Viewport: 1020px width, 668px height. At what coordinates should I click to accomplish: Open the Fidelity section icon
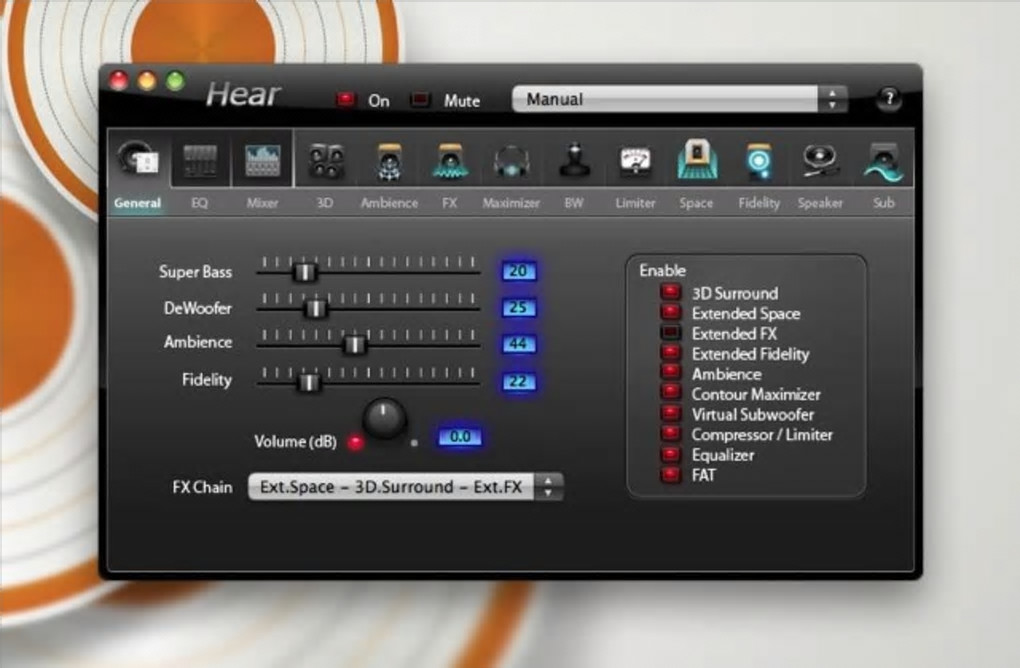point(758,161)
